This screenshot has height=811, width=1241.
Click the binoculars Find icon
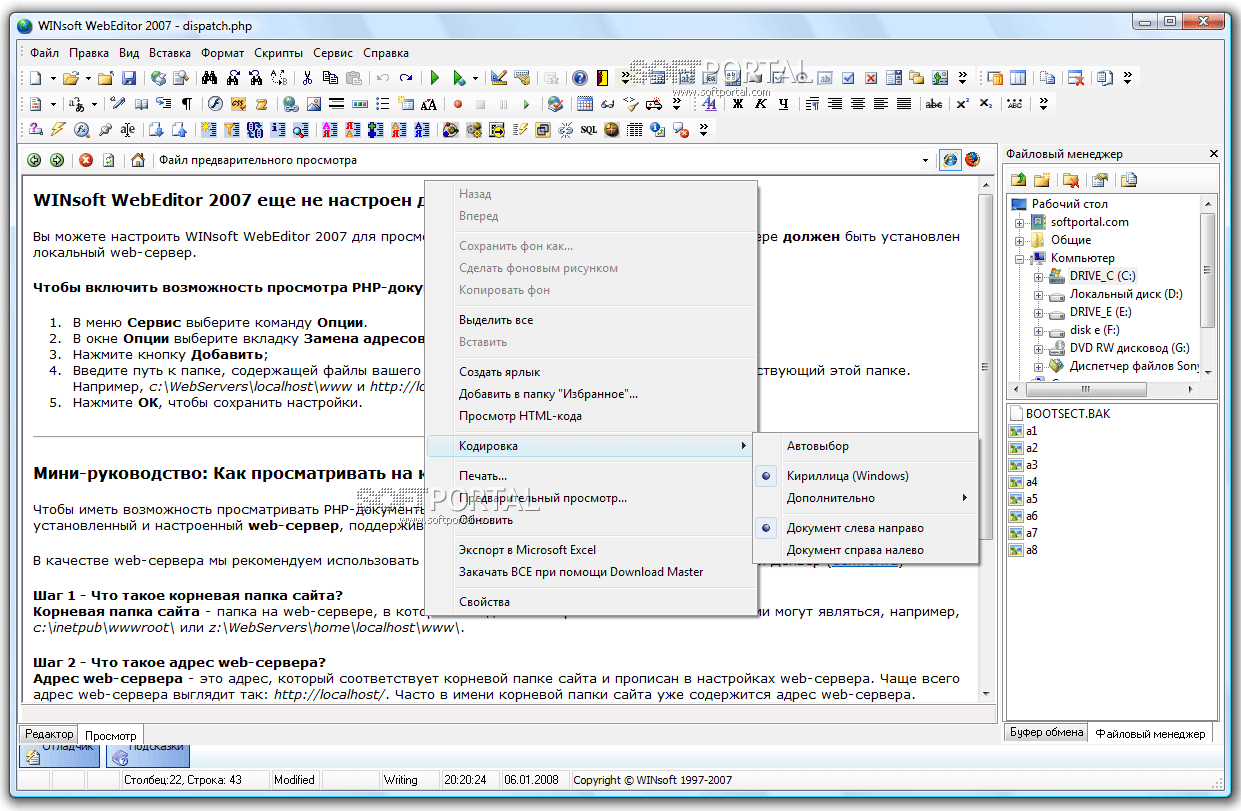pos(209,78)
